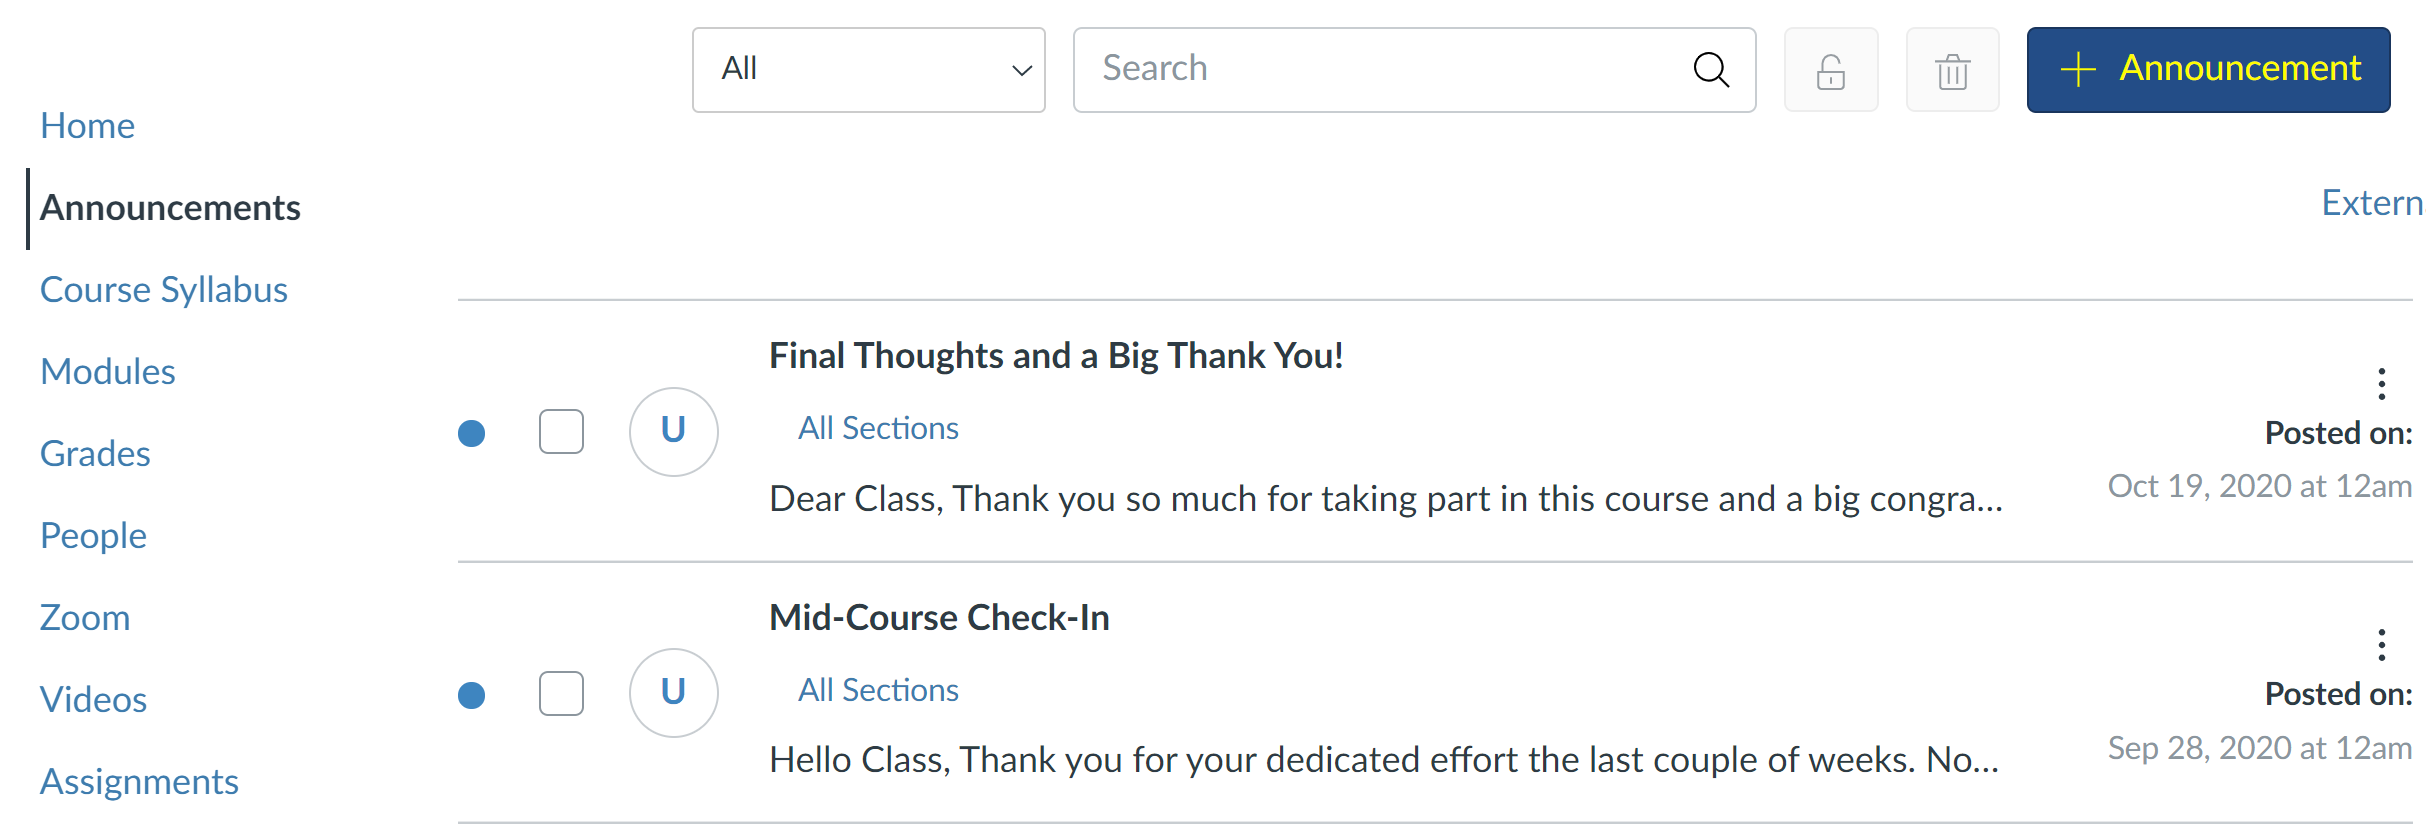Go to the Zoom page
Image resolution: width=2426 pixels, height=835 pixels.
85,617
